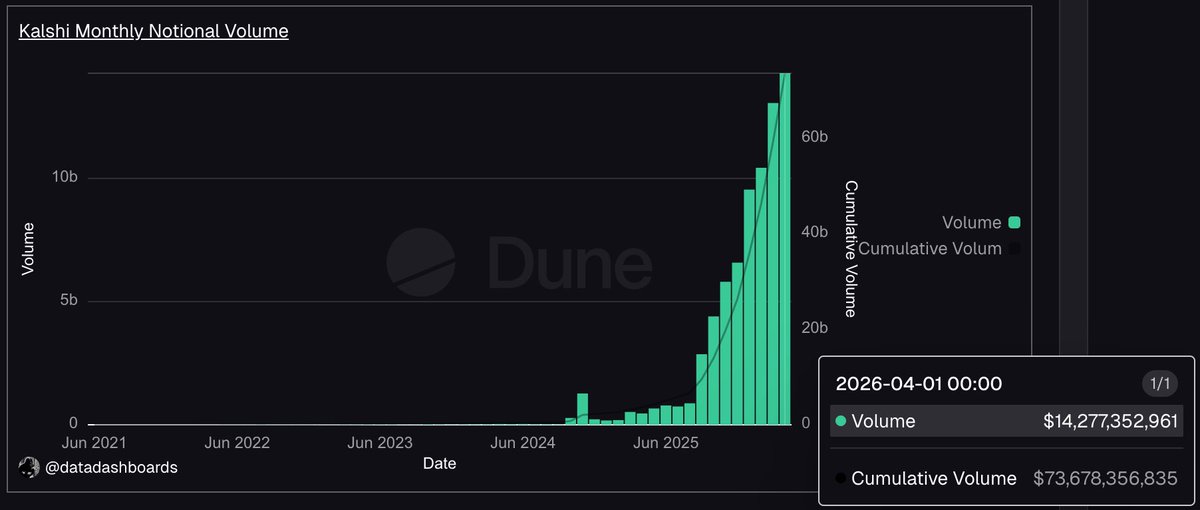
Task: Click the black Cumulative Volum legend swatch
Action: 1015,248
